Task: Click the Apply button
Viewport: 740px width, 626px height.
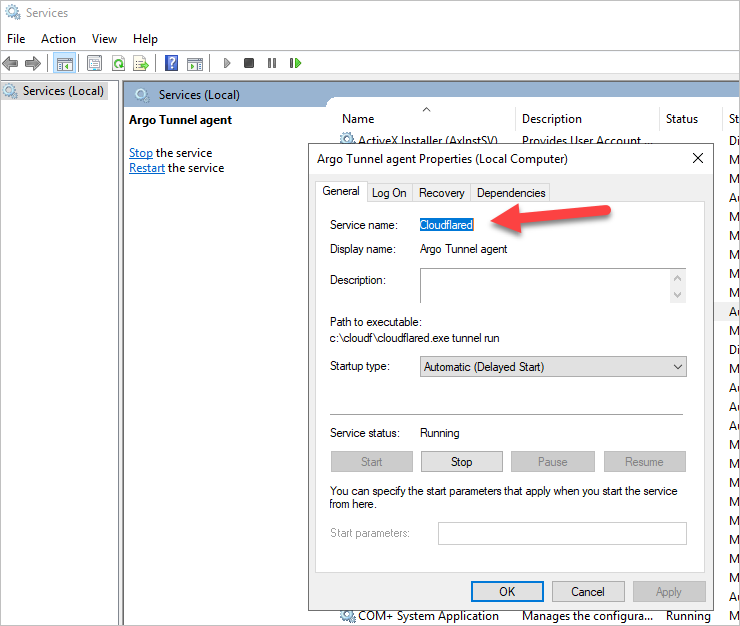Action: (x=669, y=592)
